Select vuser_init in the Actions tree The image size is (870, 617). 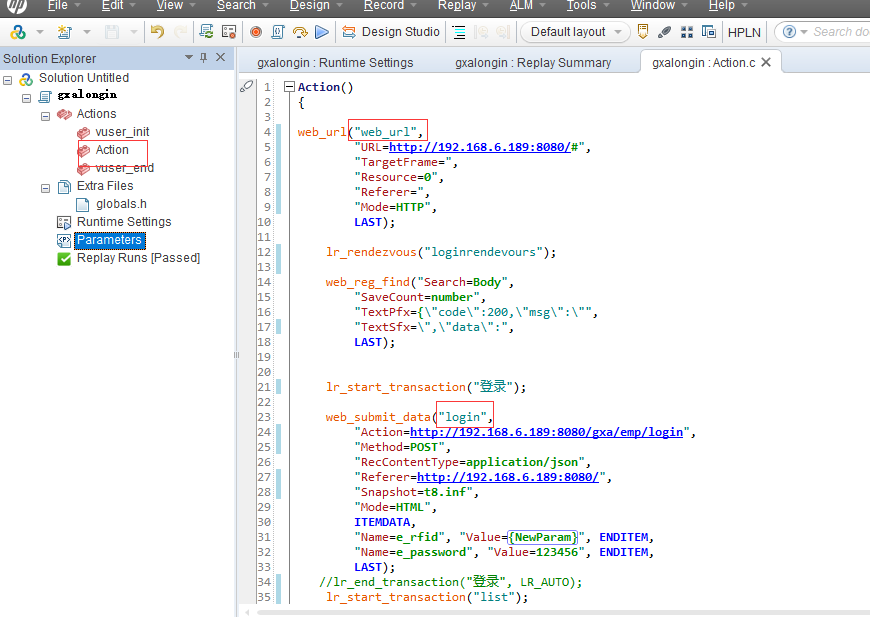click(x=122, y=132)
